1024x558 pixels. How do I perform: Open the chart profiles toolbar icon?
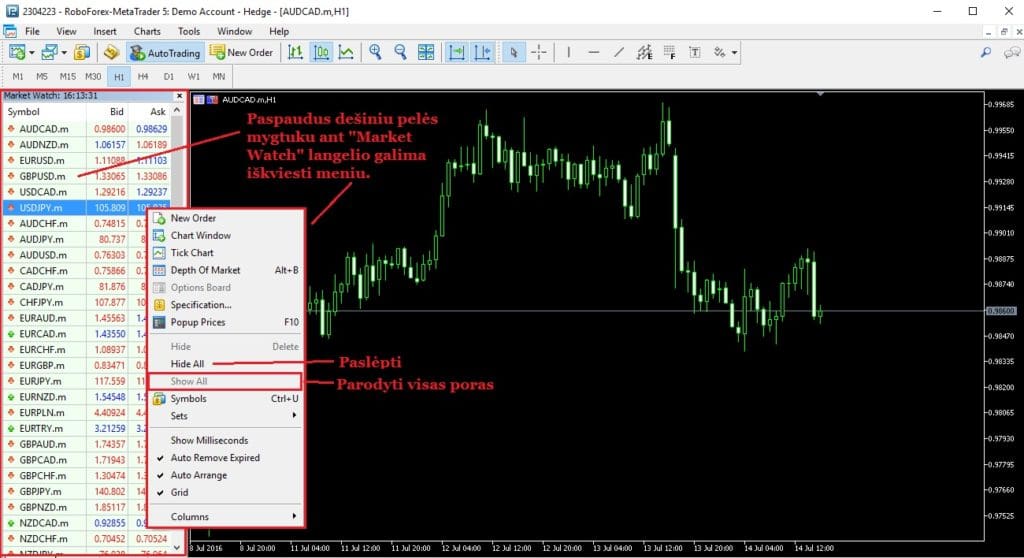(49, 53)
